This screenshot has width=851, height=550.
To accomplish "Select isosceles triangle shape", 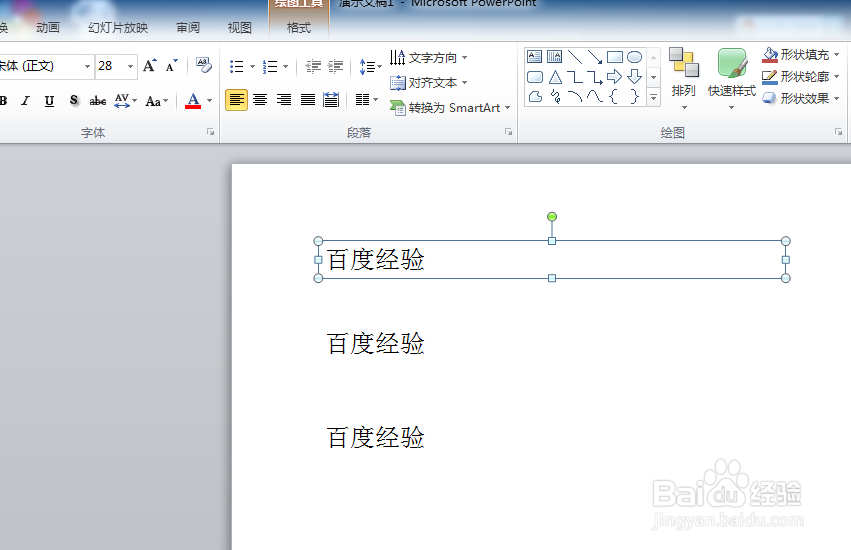I will pyautogui.click(x=555, y=77).
